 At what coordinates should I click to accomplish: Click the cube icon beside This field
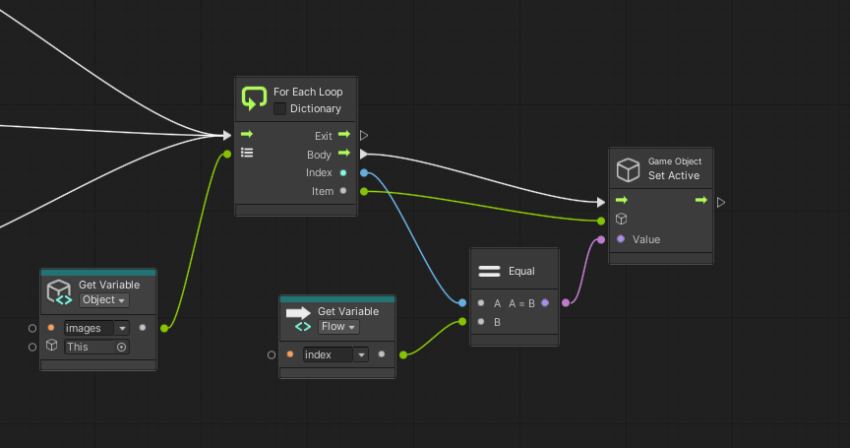point(51,345)
